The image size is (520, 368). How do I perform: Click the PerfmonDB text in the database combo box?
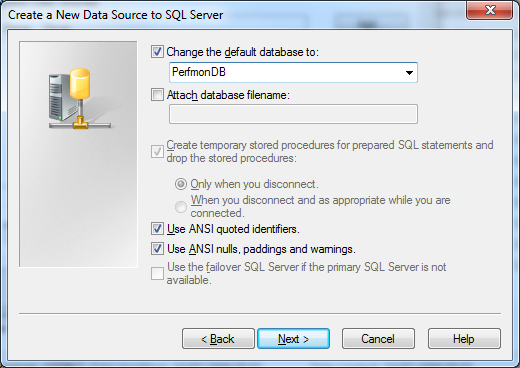pyautogui.click(x=199, y=72)
